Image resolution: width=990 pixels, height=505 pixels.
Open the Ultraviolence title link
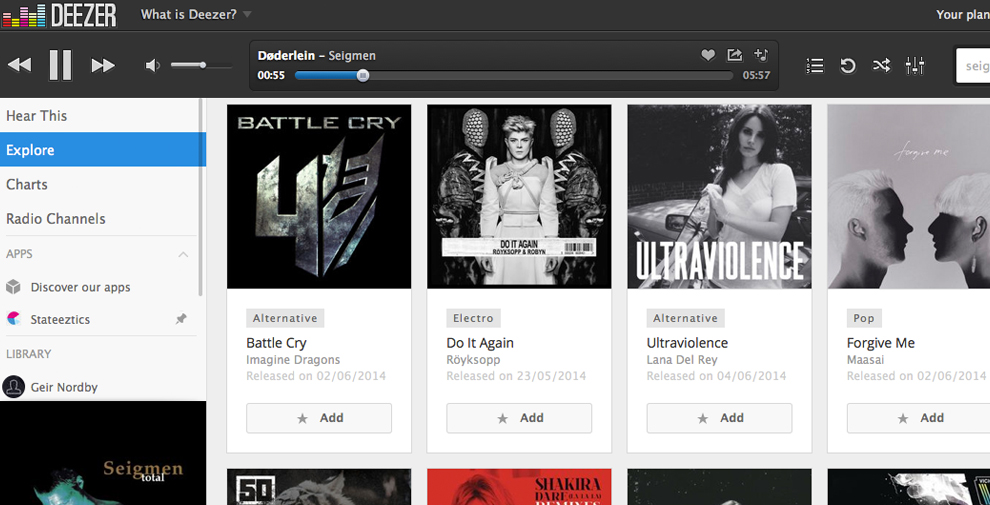pos(687,343)
